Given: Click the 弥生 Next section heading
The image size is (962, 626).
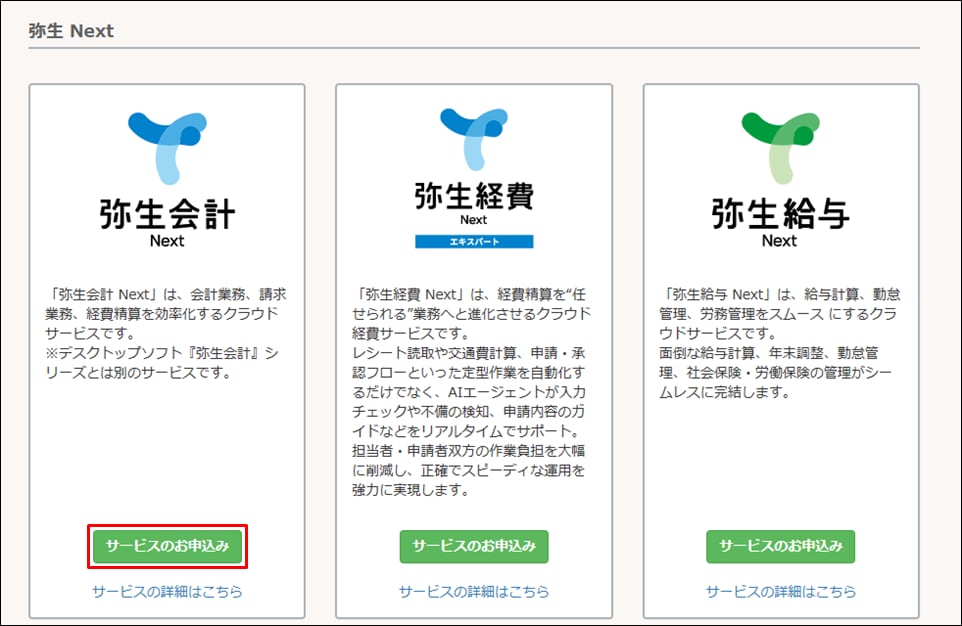Looking at the screenshot, I should pos(71,31).
